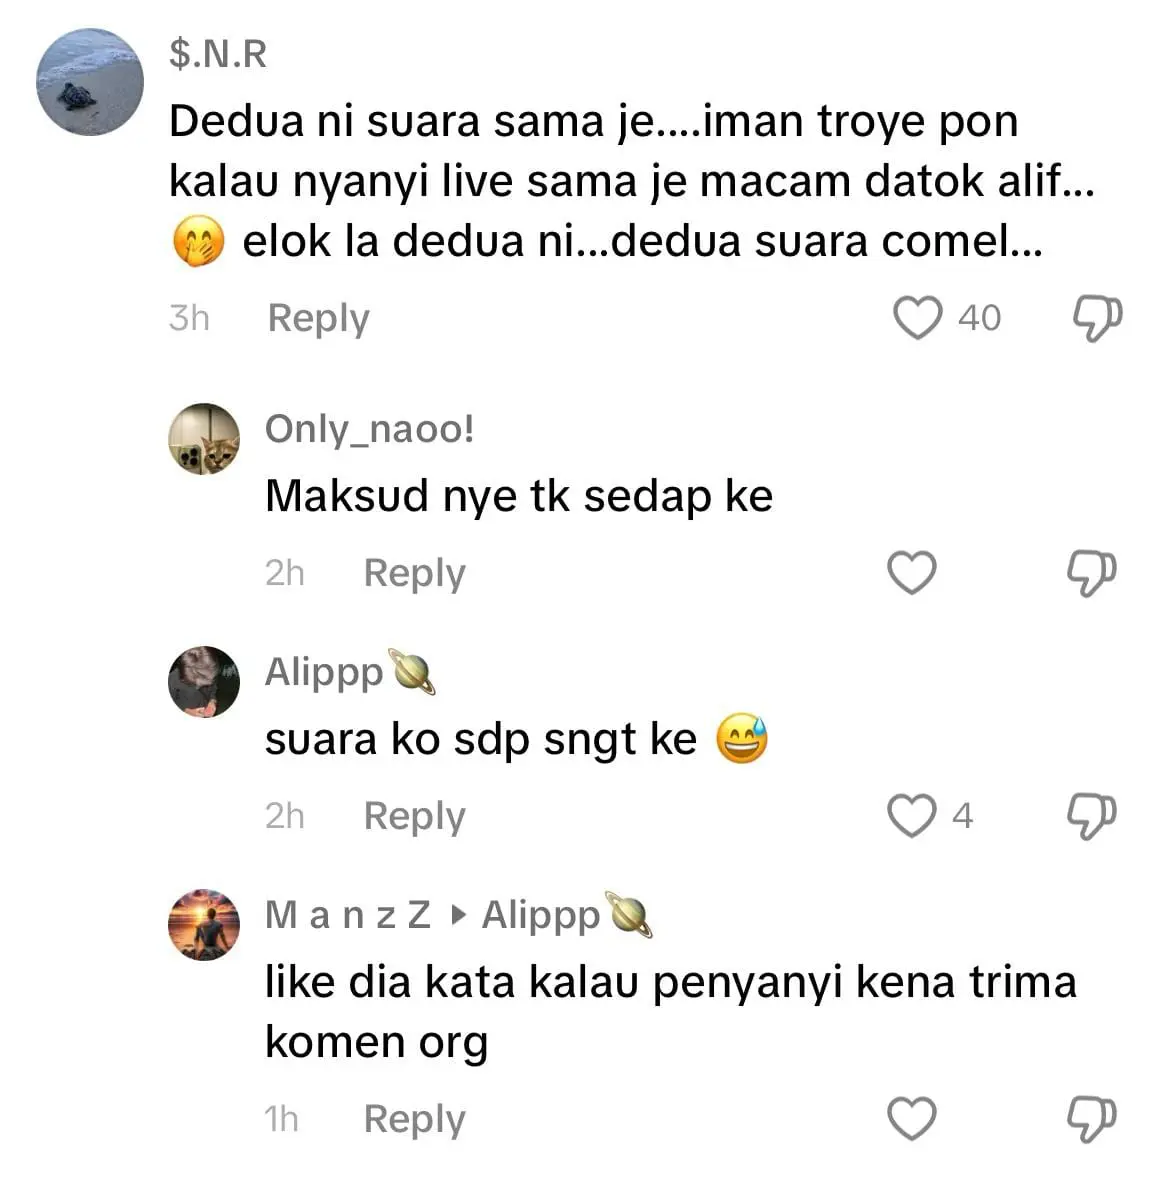
Task: Like the $.N.R comment with heart icon
Action: [916, 318]
